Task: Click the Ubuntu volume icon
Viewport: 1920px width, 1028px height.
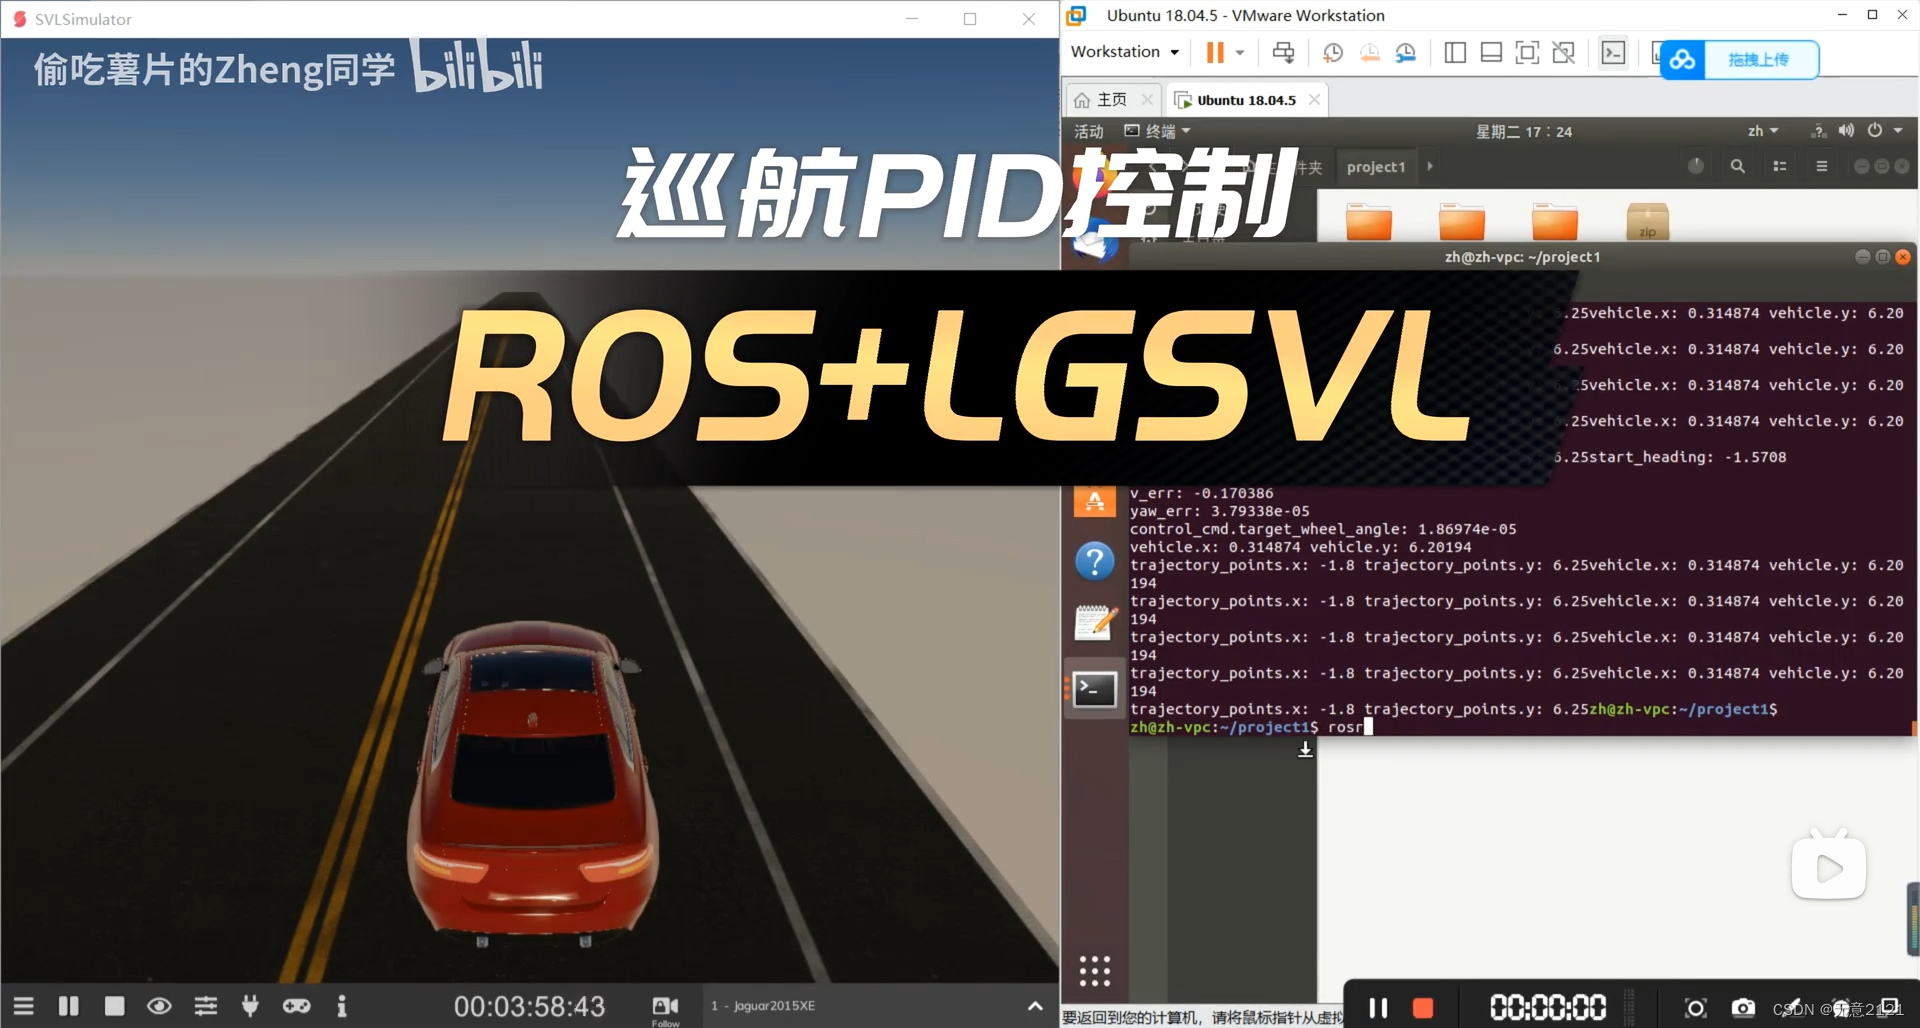Action: 1846,131
